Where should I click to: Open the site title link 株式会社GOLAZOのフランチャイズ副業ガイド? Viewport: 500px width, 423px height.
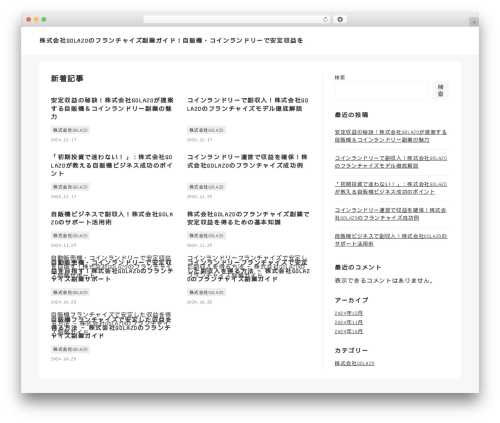(x=171, y=41)
